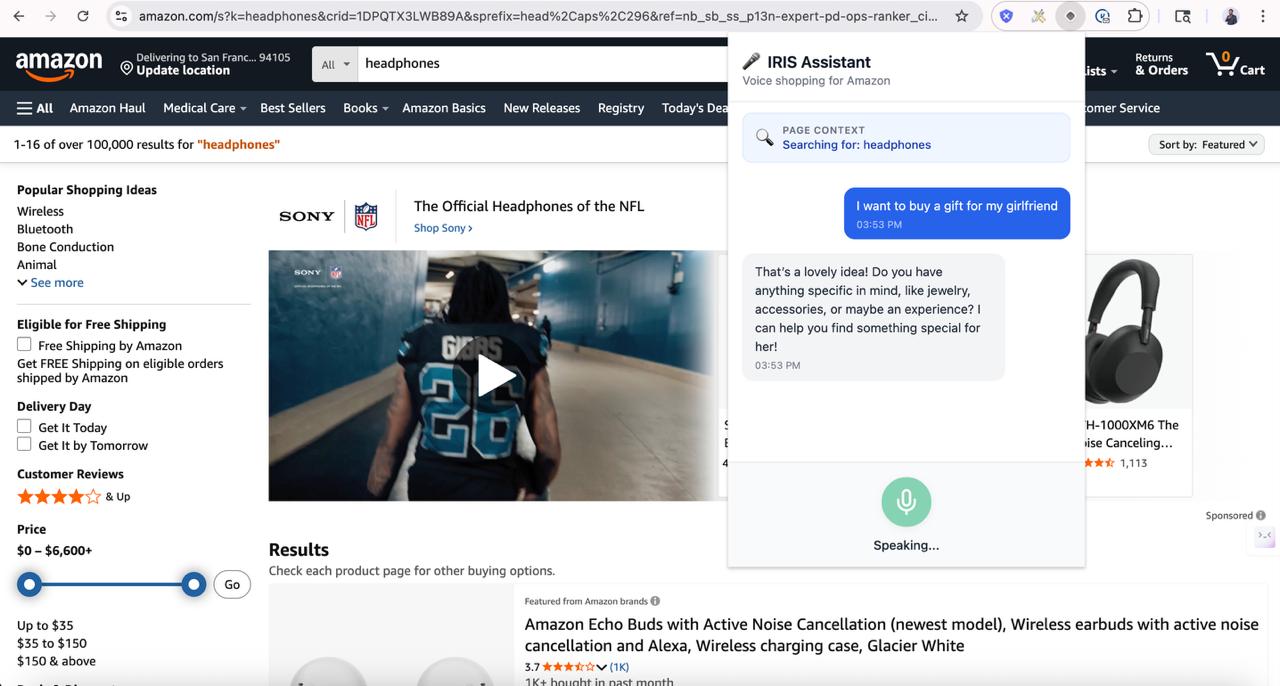Screen dimensions: 1280x686
Task: Open the Cart icon
Action: coord(1236,63)
